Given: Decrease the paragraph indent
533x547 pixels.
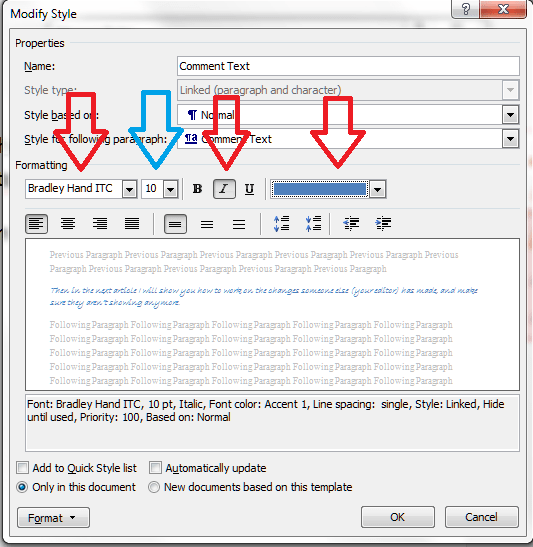Looking at the screenshot, I should [x=351, y=224].
